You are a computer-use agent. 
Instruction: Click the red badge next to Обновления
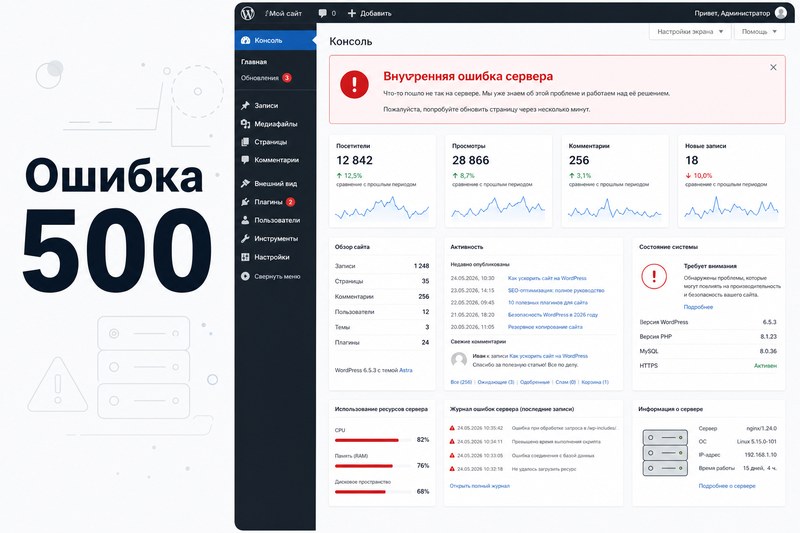tap(287, 78)
